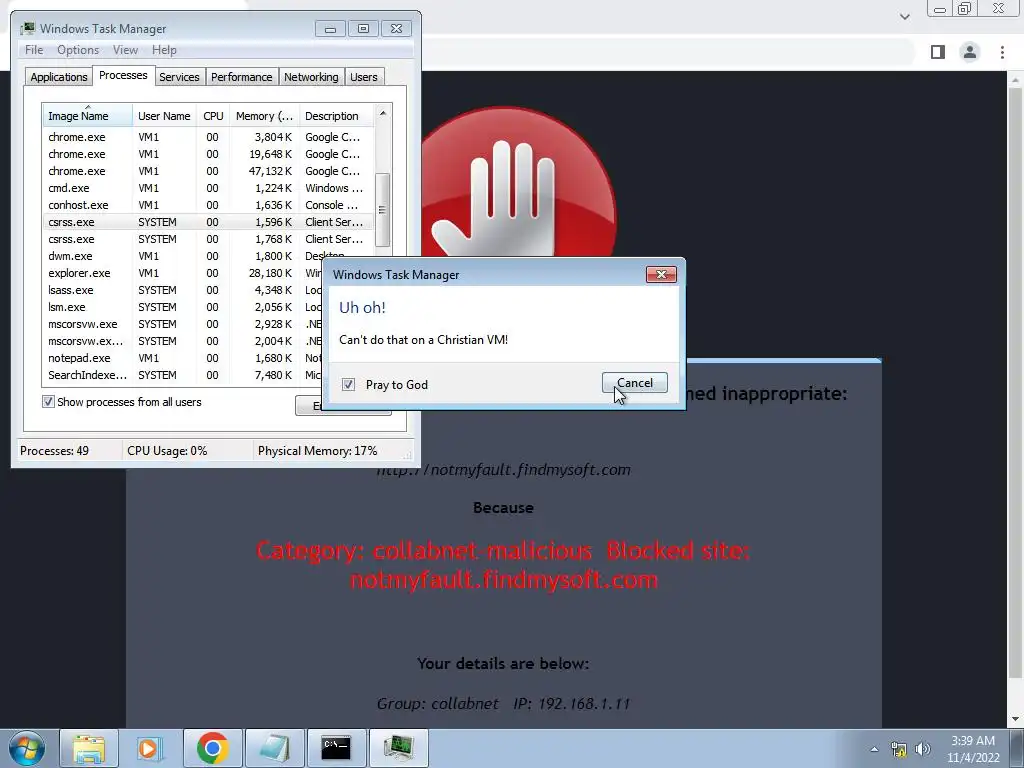Select csrss.exe row using 1,768 K
This screenshot has width=1024, height=768.
pos(208,239)
